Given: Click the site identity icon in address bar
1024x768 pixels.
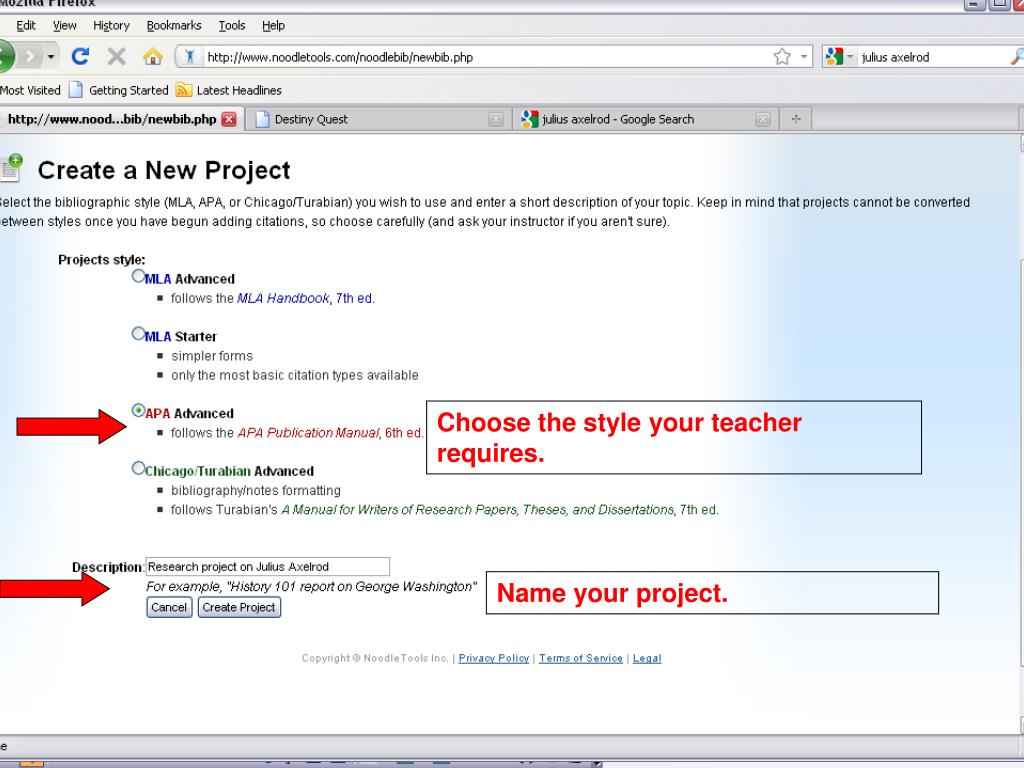Looking at the screenshot, I should [x=189, y=57].
